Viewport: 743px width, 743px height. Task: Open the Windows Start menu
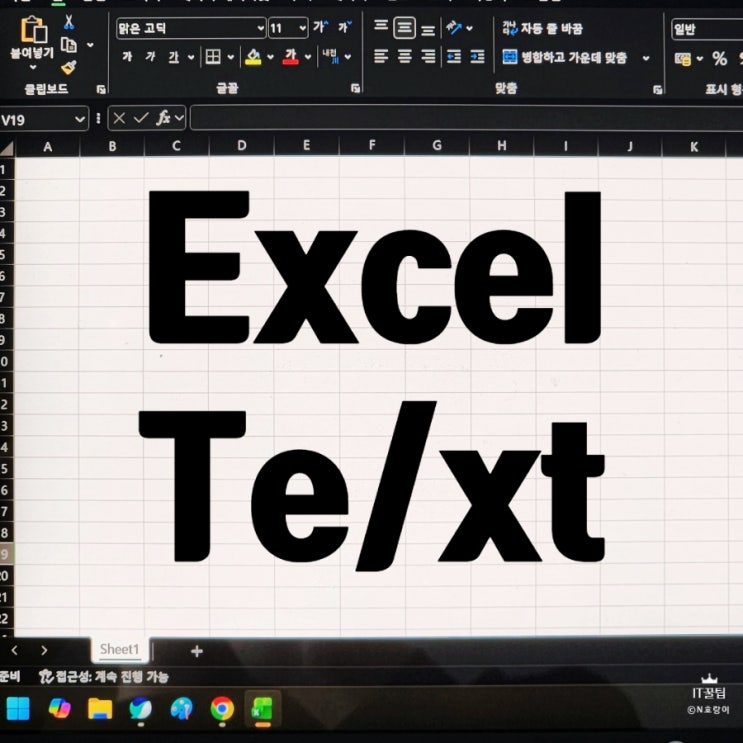(18, 709)
